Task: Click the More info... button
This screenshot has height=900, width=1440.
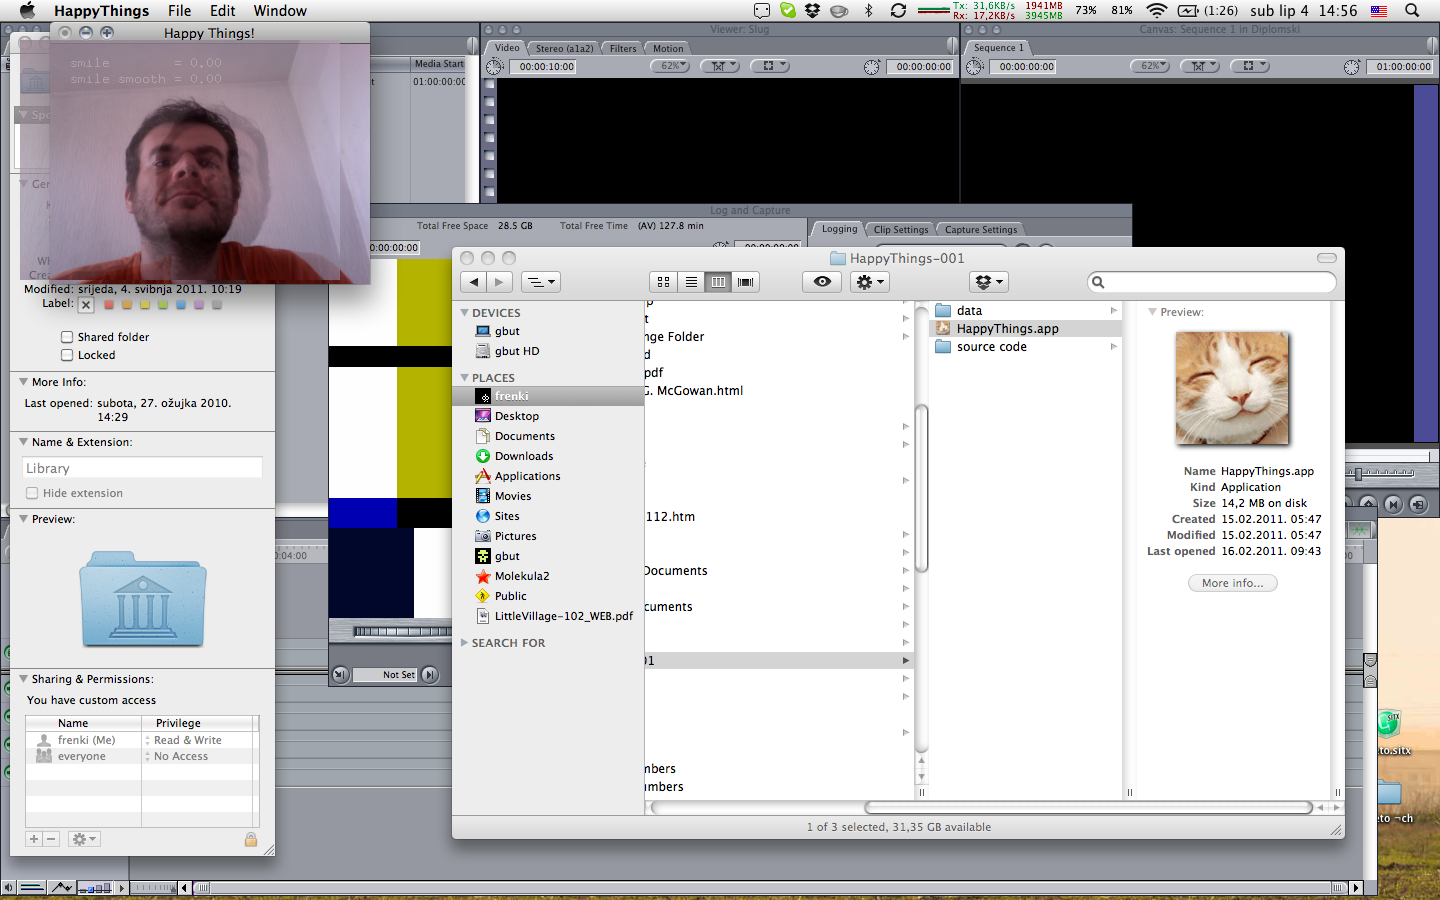Action: click(1232, 583)
